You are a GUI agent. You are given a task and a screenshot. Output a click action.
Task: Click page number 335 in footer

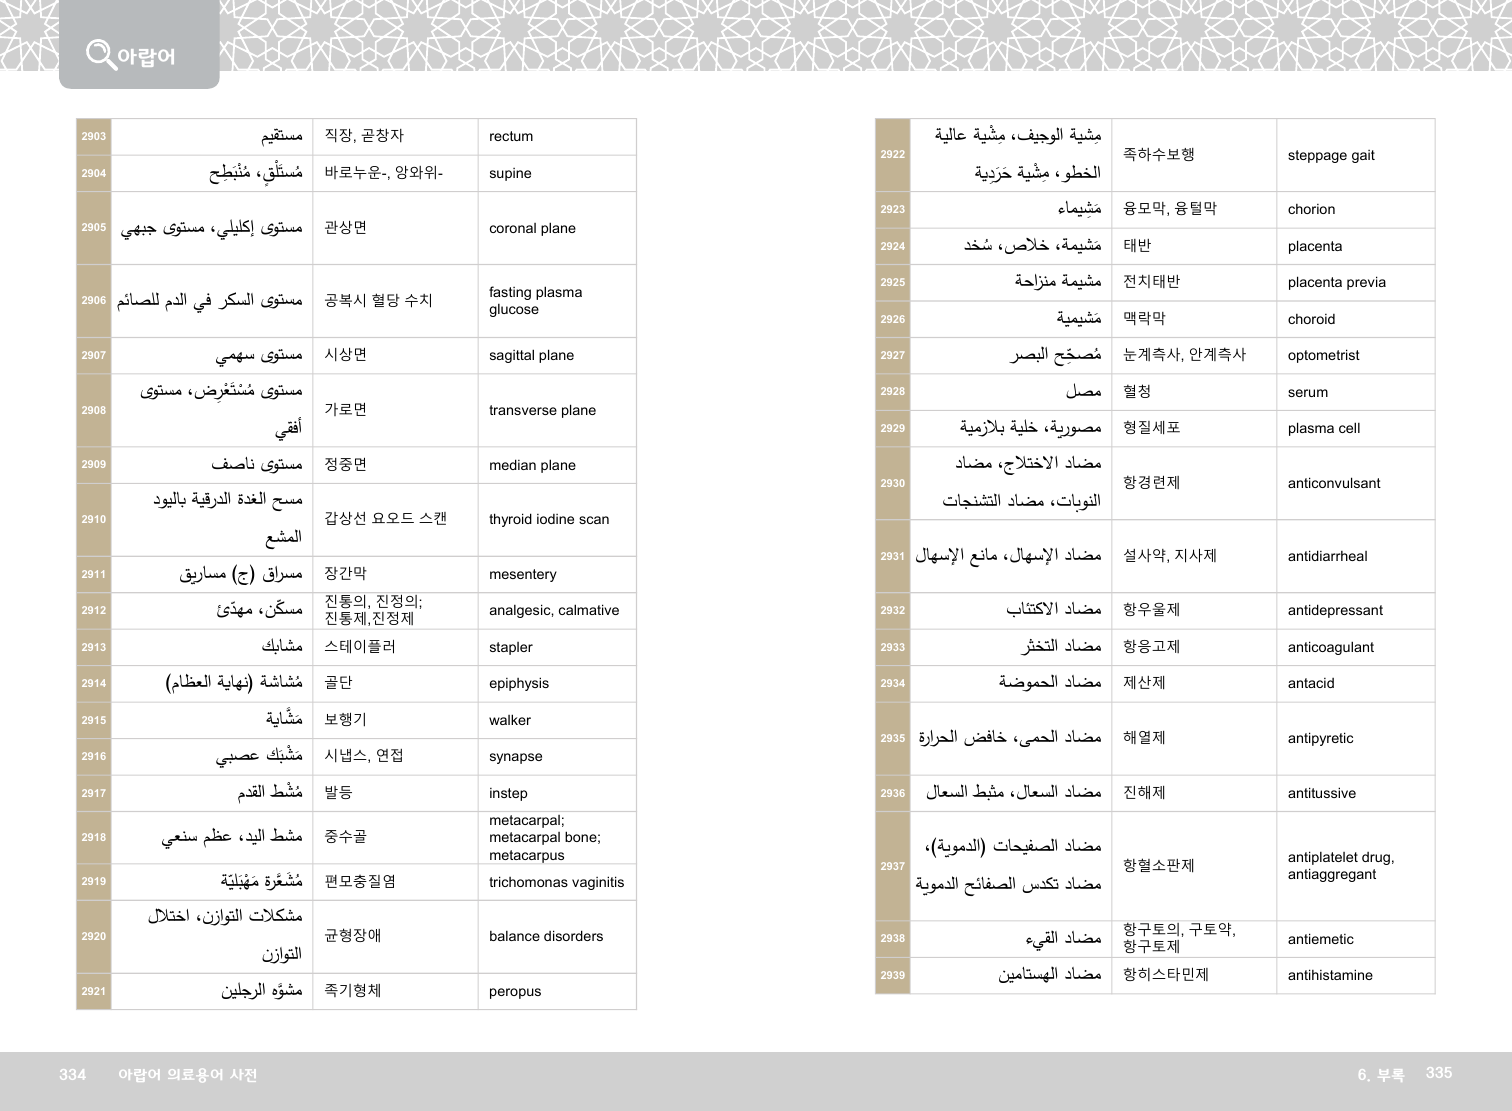coord(1438,1073)
